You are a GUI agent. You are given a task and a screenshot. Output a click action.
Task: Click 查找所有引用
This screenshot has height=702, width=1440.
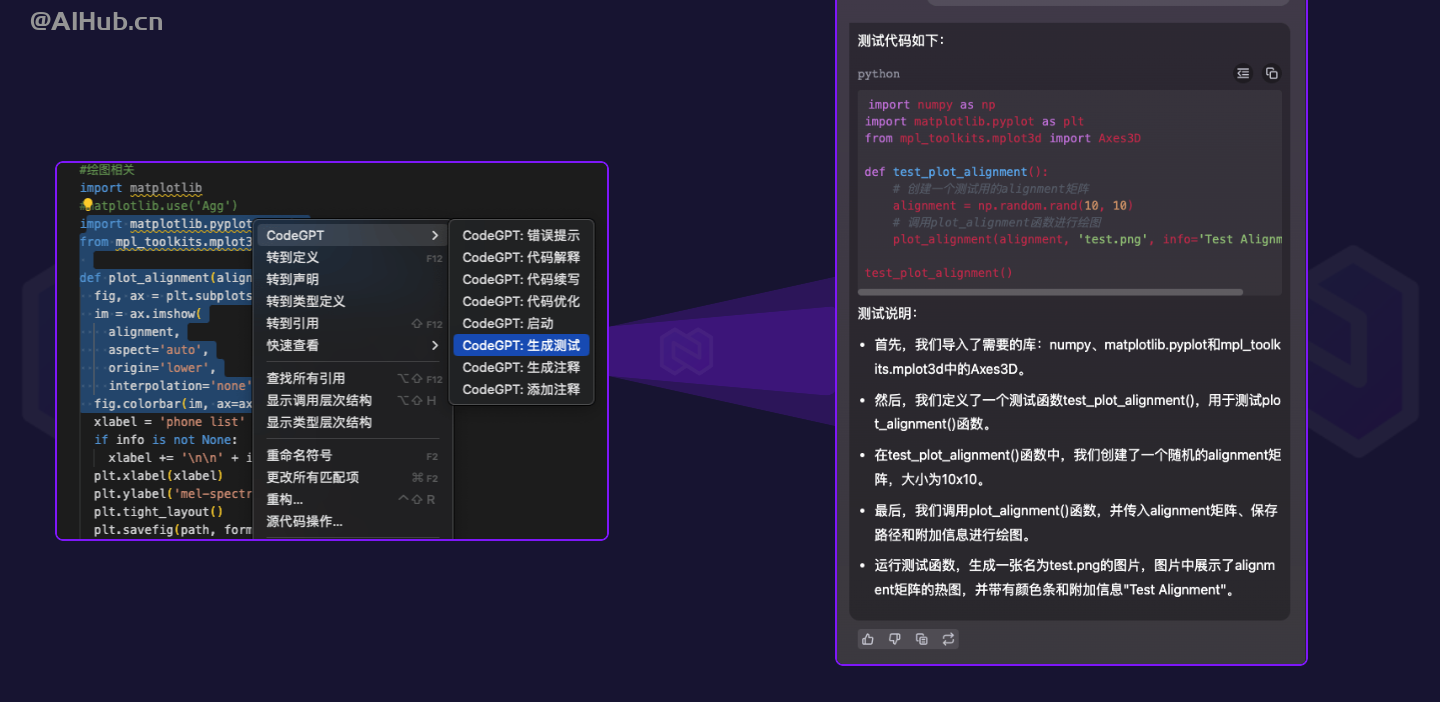click(x=353, y=378)
